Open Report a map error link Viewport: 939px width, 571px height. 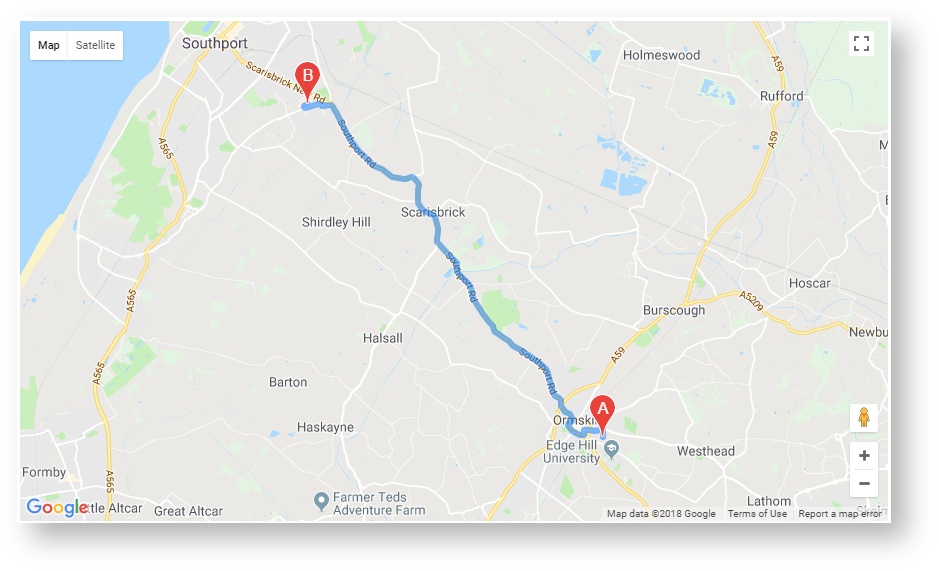(x=840, y=513)
